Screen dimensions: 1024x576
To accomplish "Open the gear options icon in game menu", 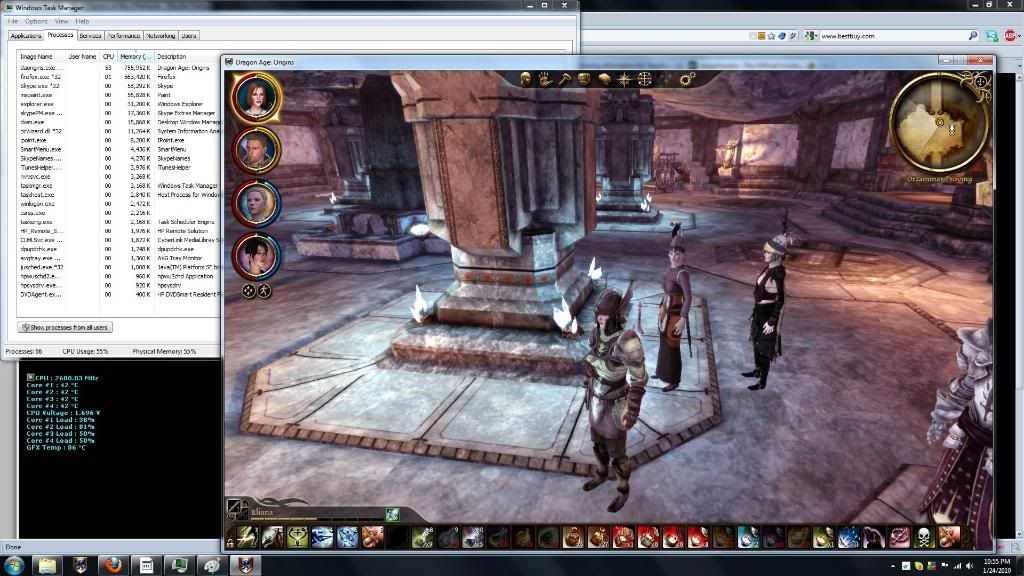I will (x=687, y=79).
